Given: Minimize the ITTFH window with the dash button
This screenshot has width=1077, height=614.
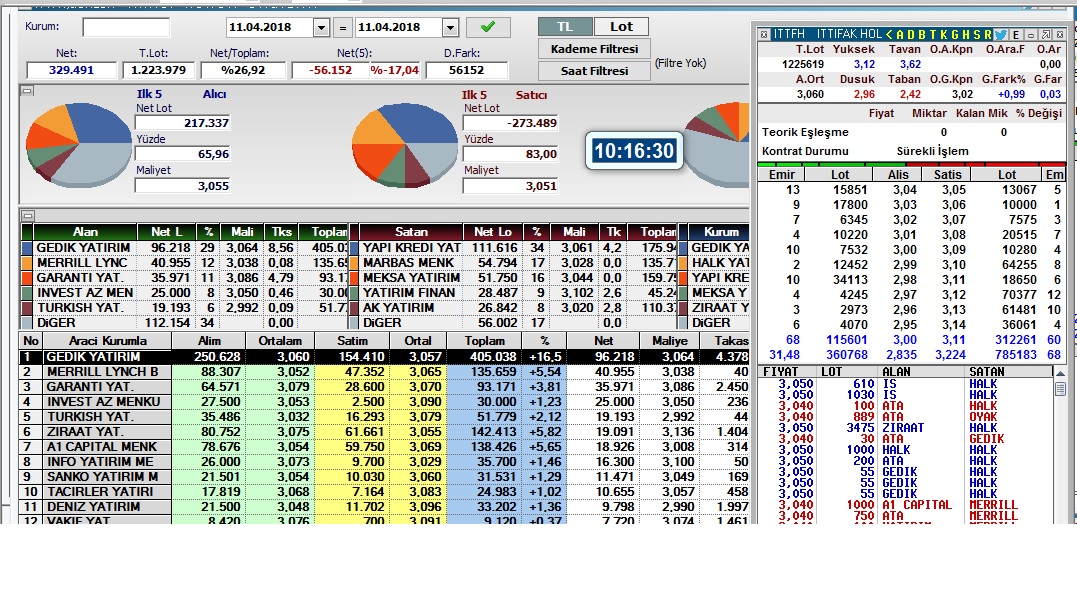Looking at the screenshot, I should click(1031, 34).
